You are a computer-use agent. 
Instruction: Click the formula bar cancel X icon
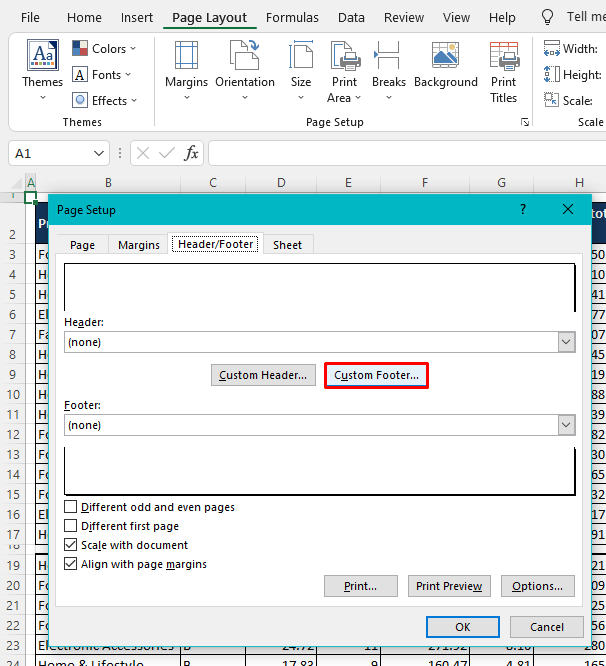click(143, 153)
